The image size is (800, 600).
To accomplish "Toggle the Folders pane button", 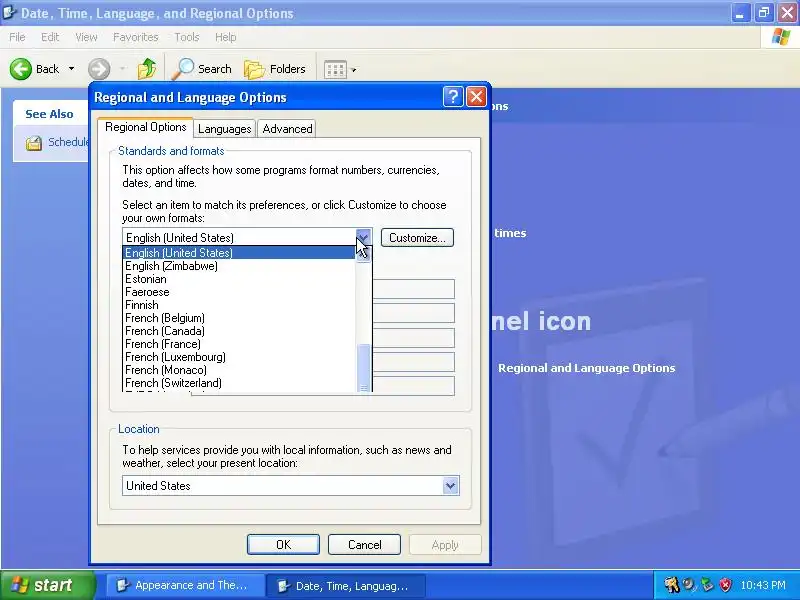I will (x=275, y=69).
